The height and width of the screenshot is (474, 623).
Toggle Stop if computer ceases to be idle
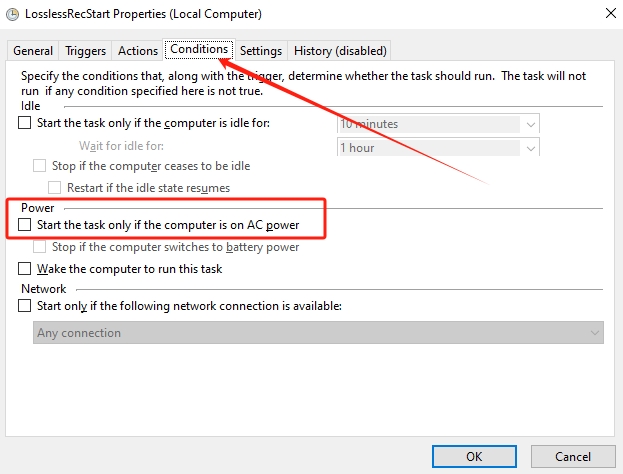pyautogui.click(x=39, y=166)
